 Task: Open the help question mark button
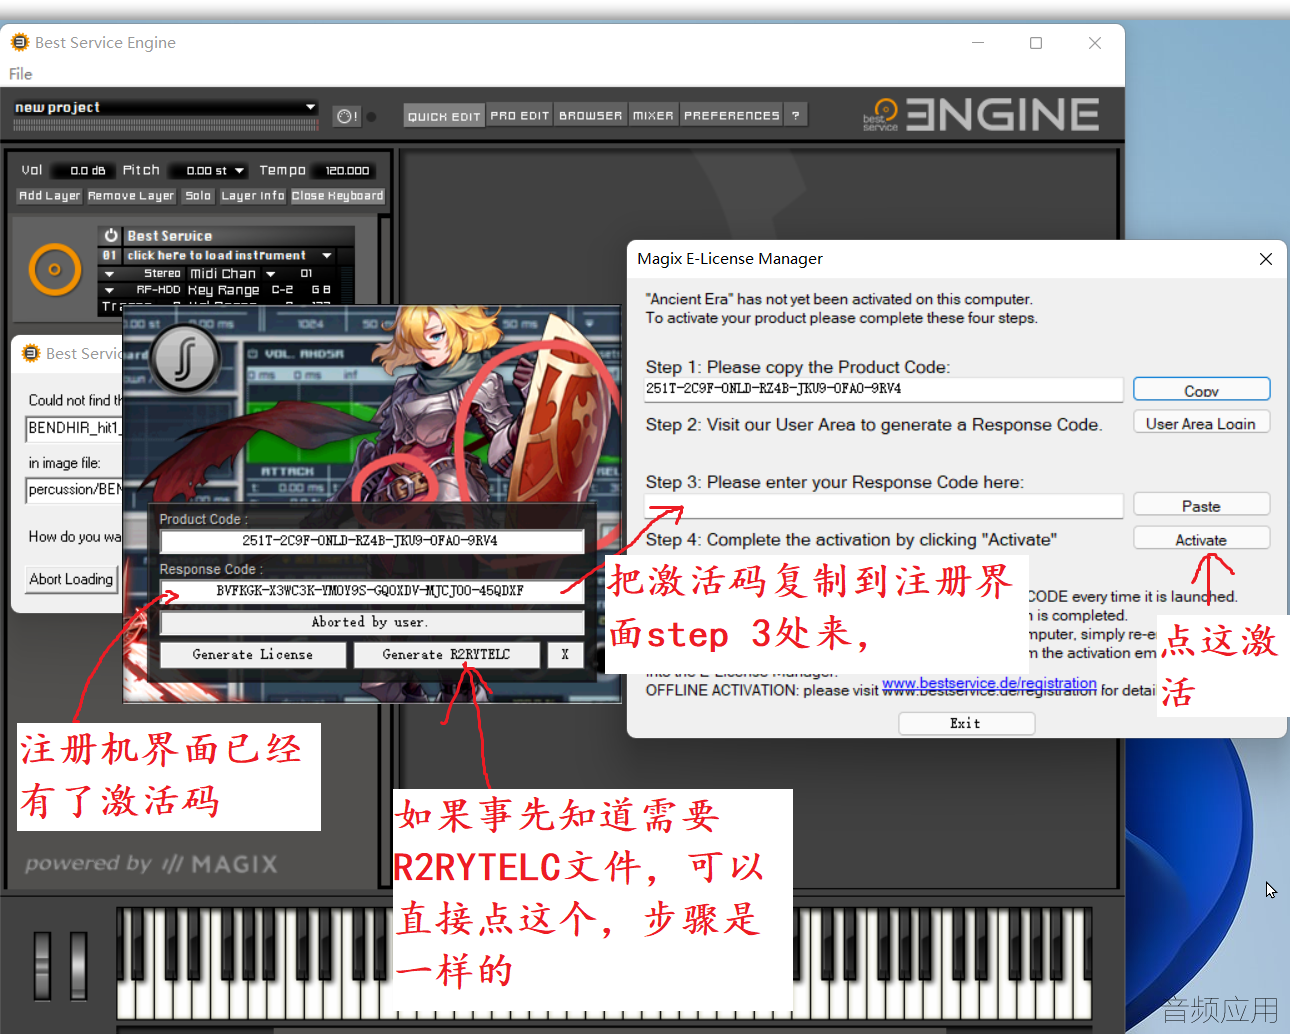pos(795,116)
